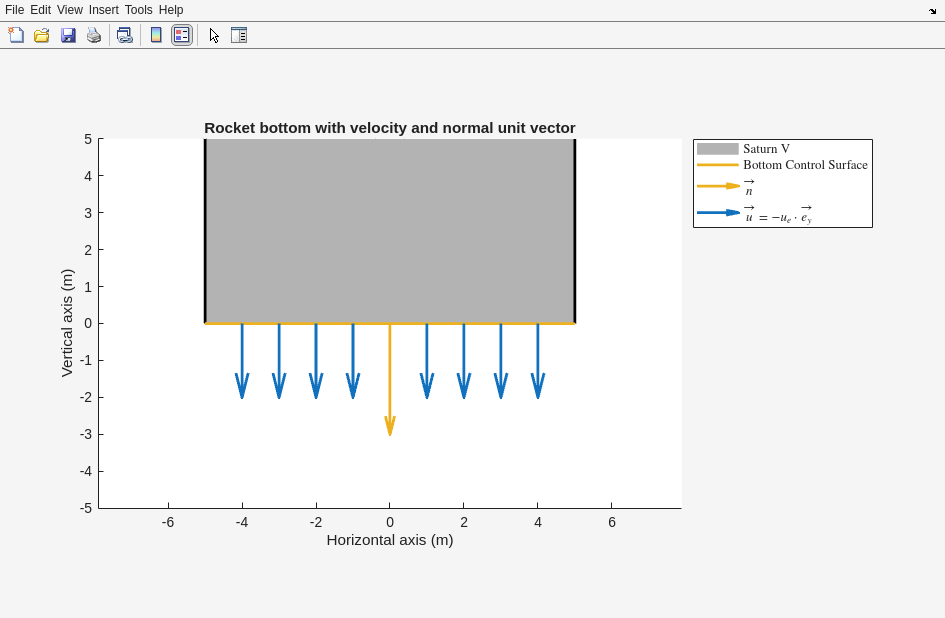Open the Property Inspector icon
The width and height of the screenshot is (945, 618).
tap(239, 35)
